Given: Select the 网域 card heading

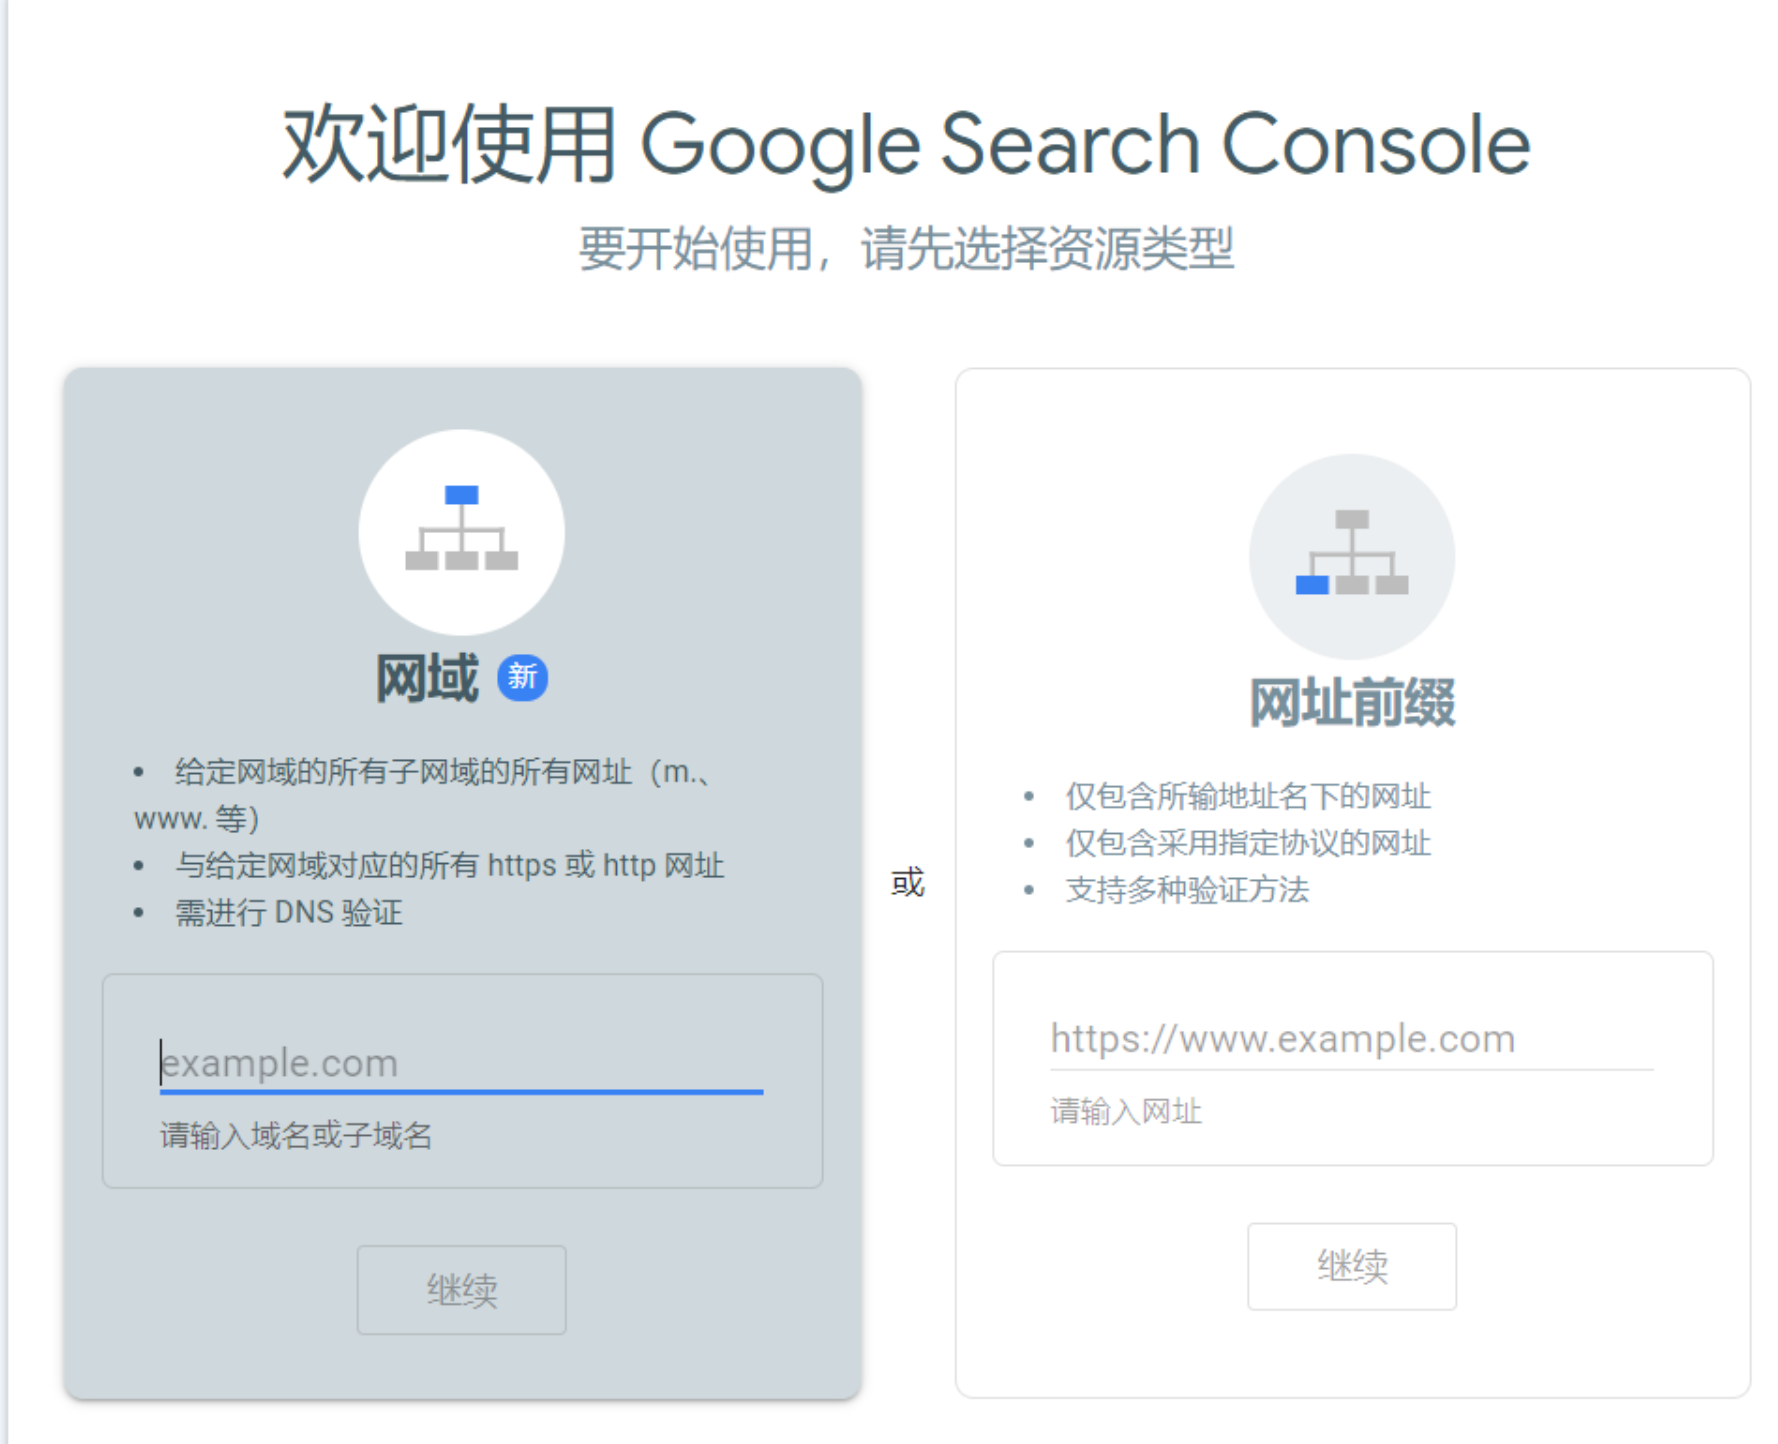Looking at the screenshot, I should [x=427, y=678].
